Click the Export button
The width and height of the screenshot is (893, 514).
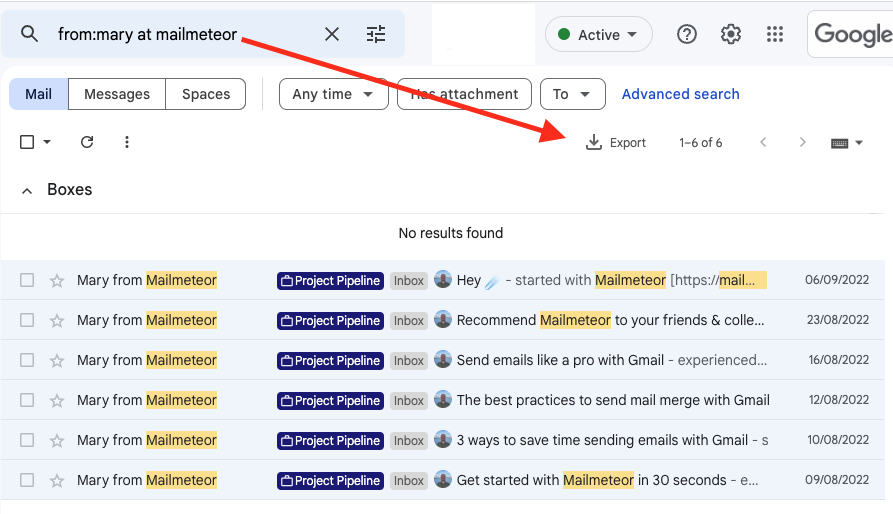[x=616, y=142]
